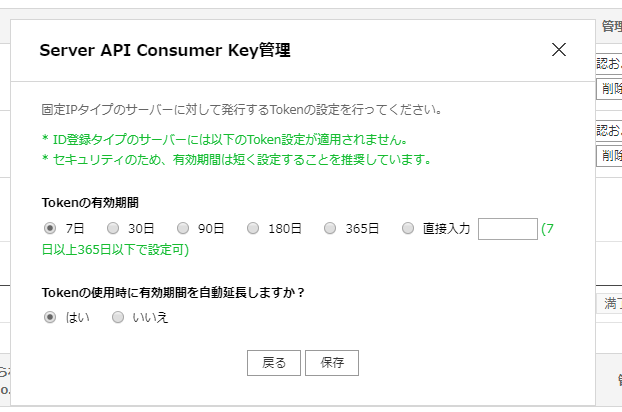Close the Server API Consumer Key dialog

coord(559,49)
